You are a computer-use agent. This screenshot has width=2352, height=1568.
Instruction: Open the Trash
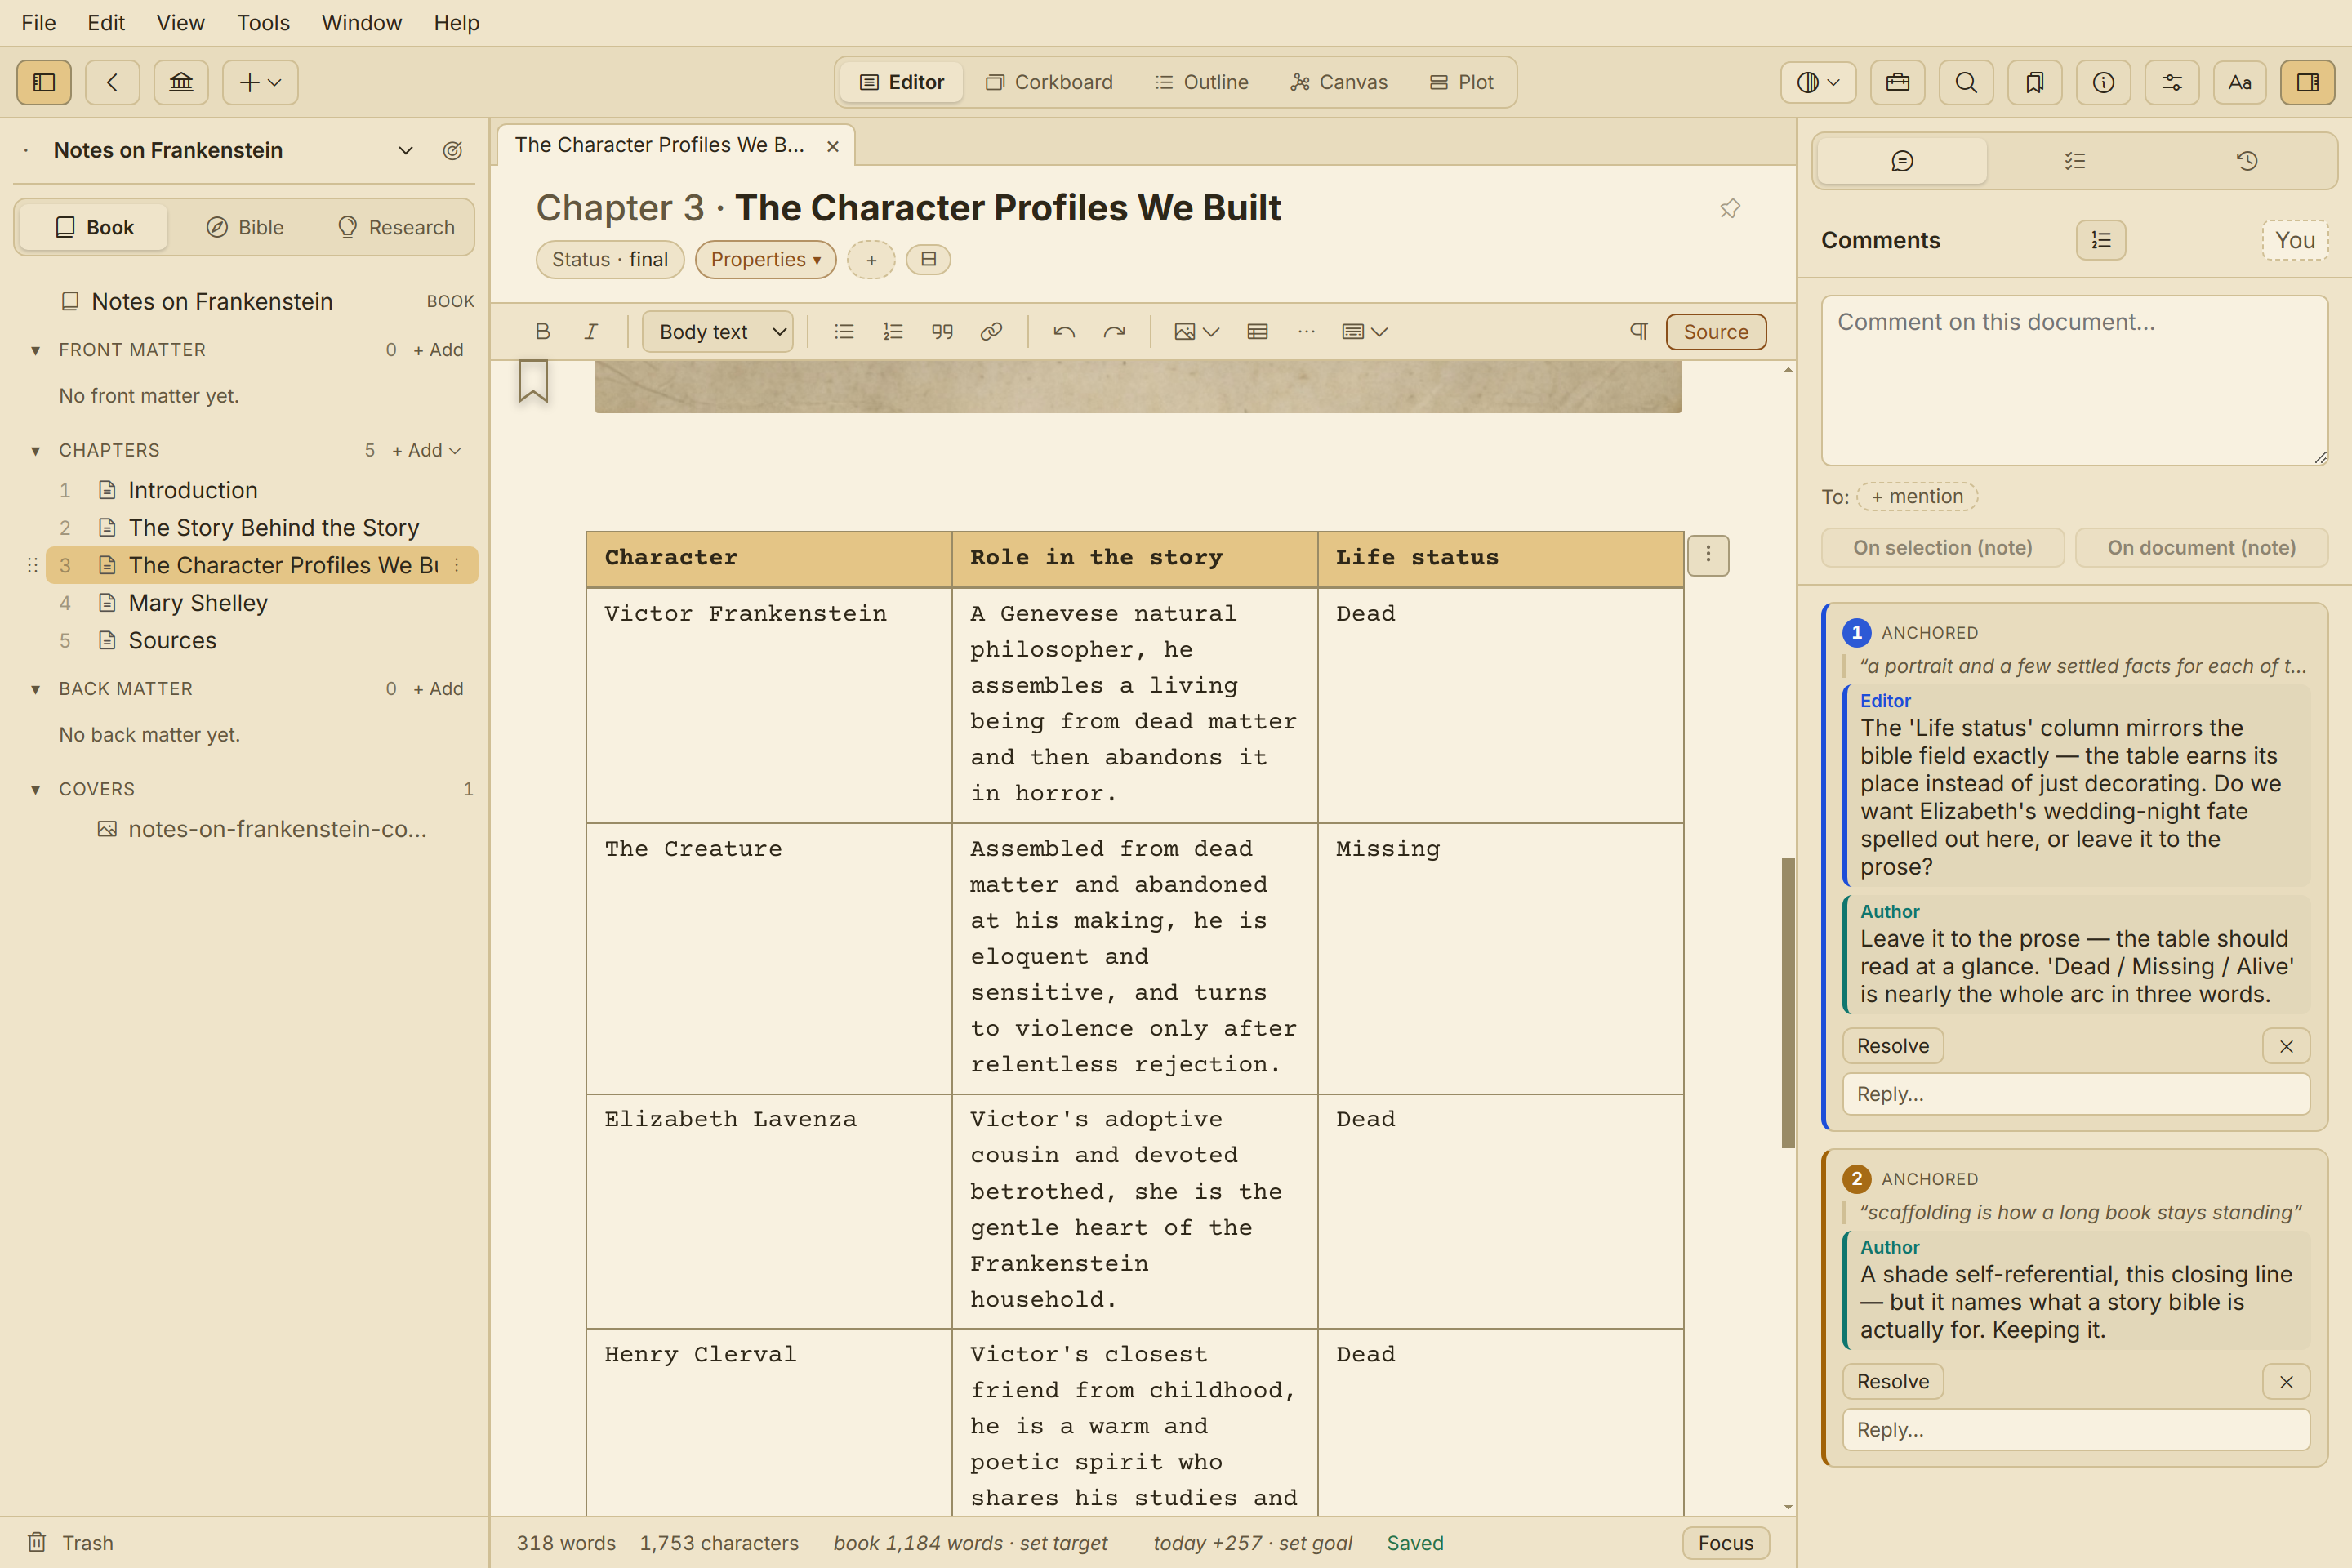pos(70,1543)
